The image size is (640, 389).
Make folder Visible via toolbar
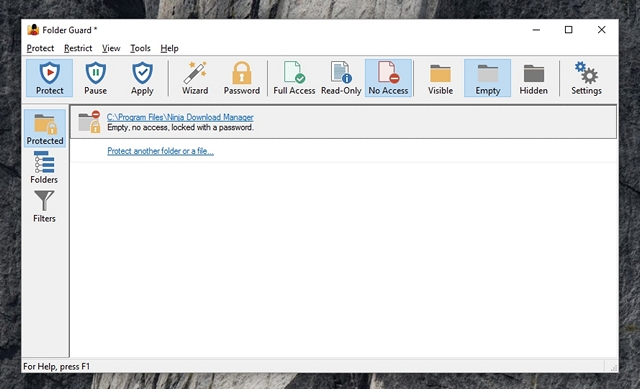tap(440, 78)
